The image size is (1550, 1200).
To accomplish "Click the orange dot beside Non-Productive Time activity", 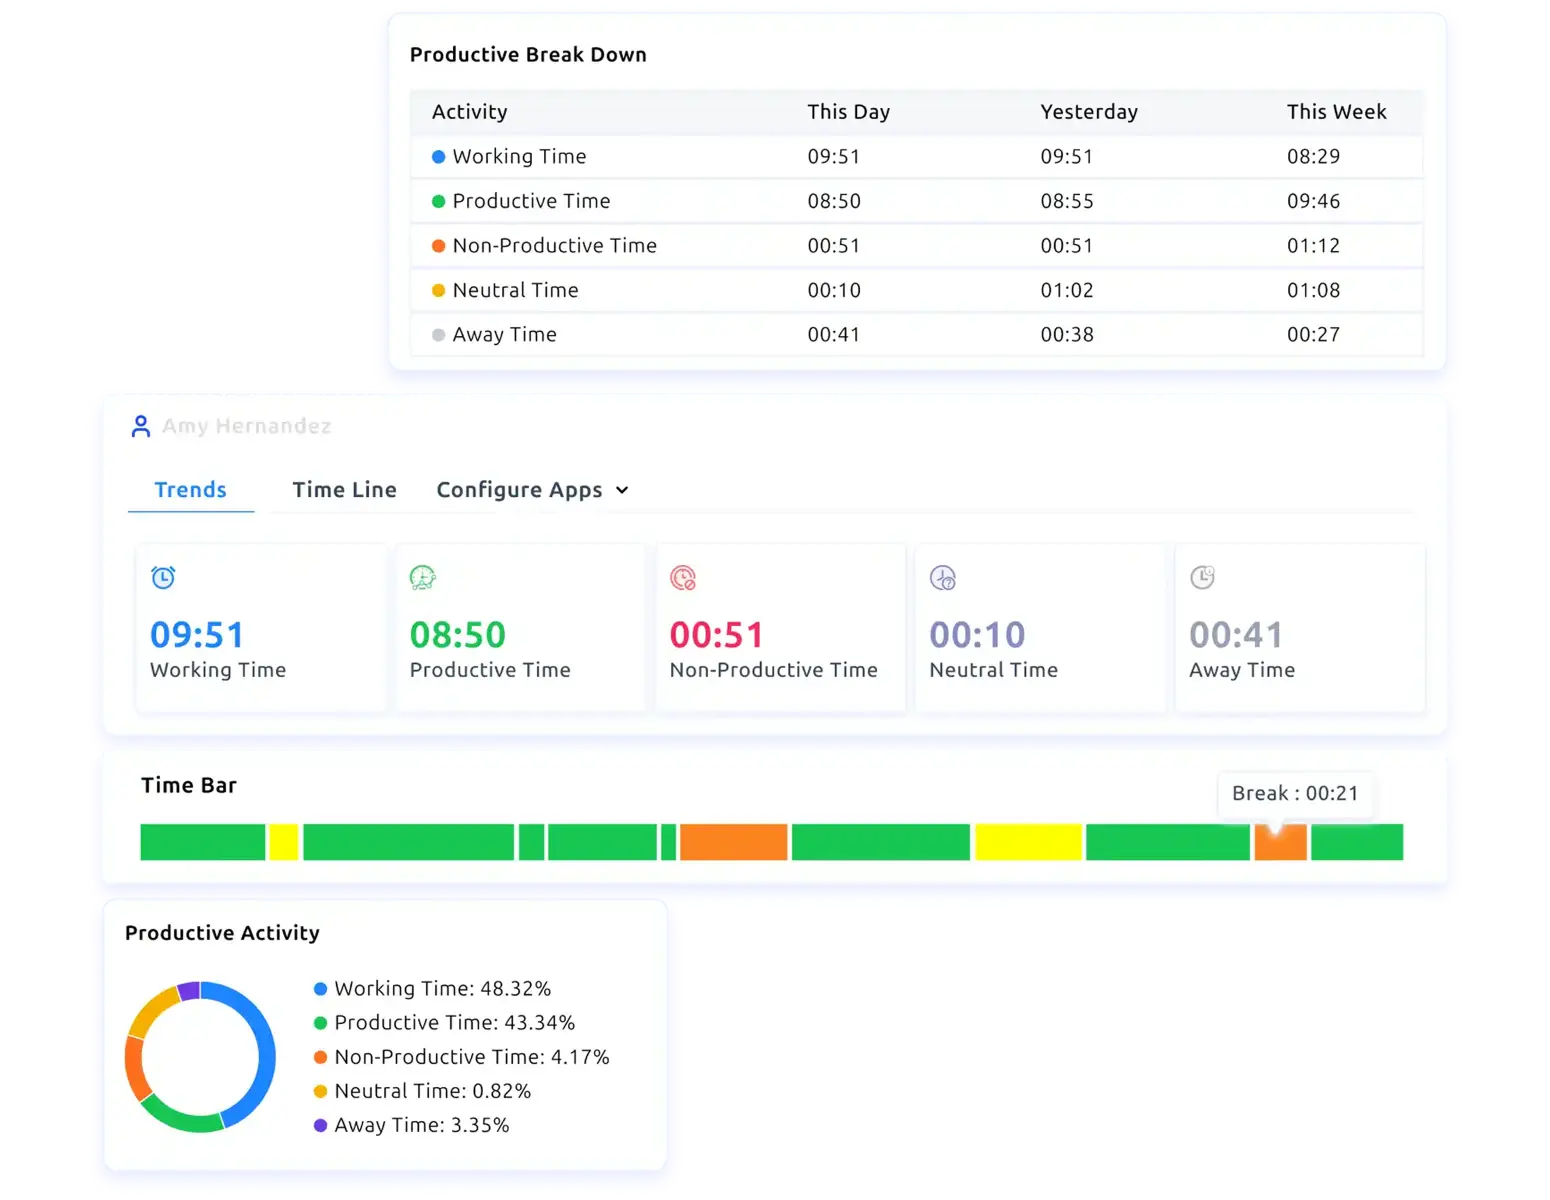I will tap(437, 245).
